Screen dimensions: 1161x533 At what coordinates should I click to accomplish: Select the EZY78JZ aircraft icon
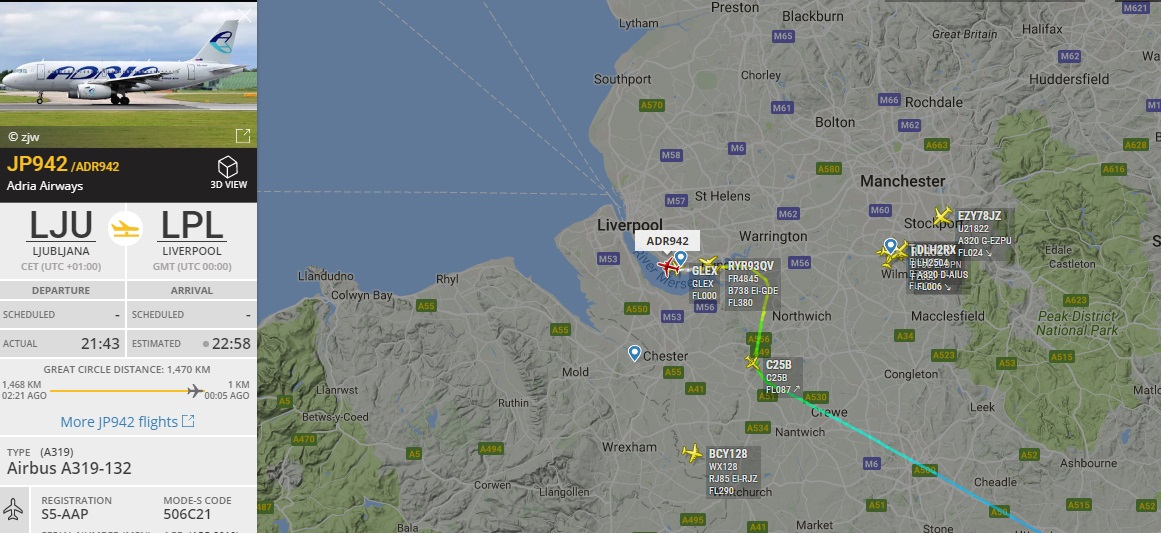click(x=942, y=216)
